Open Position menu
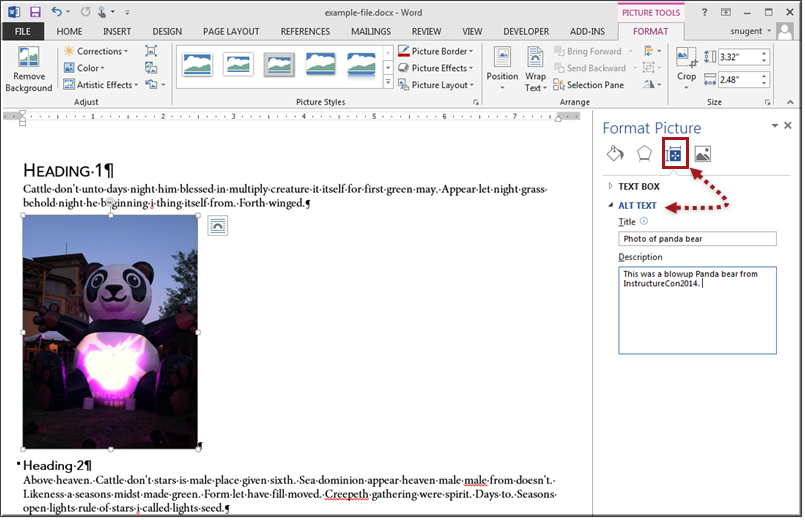 coord(502,68)
